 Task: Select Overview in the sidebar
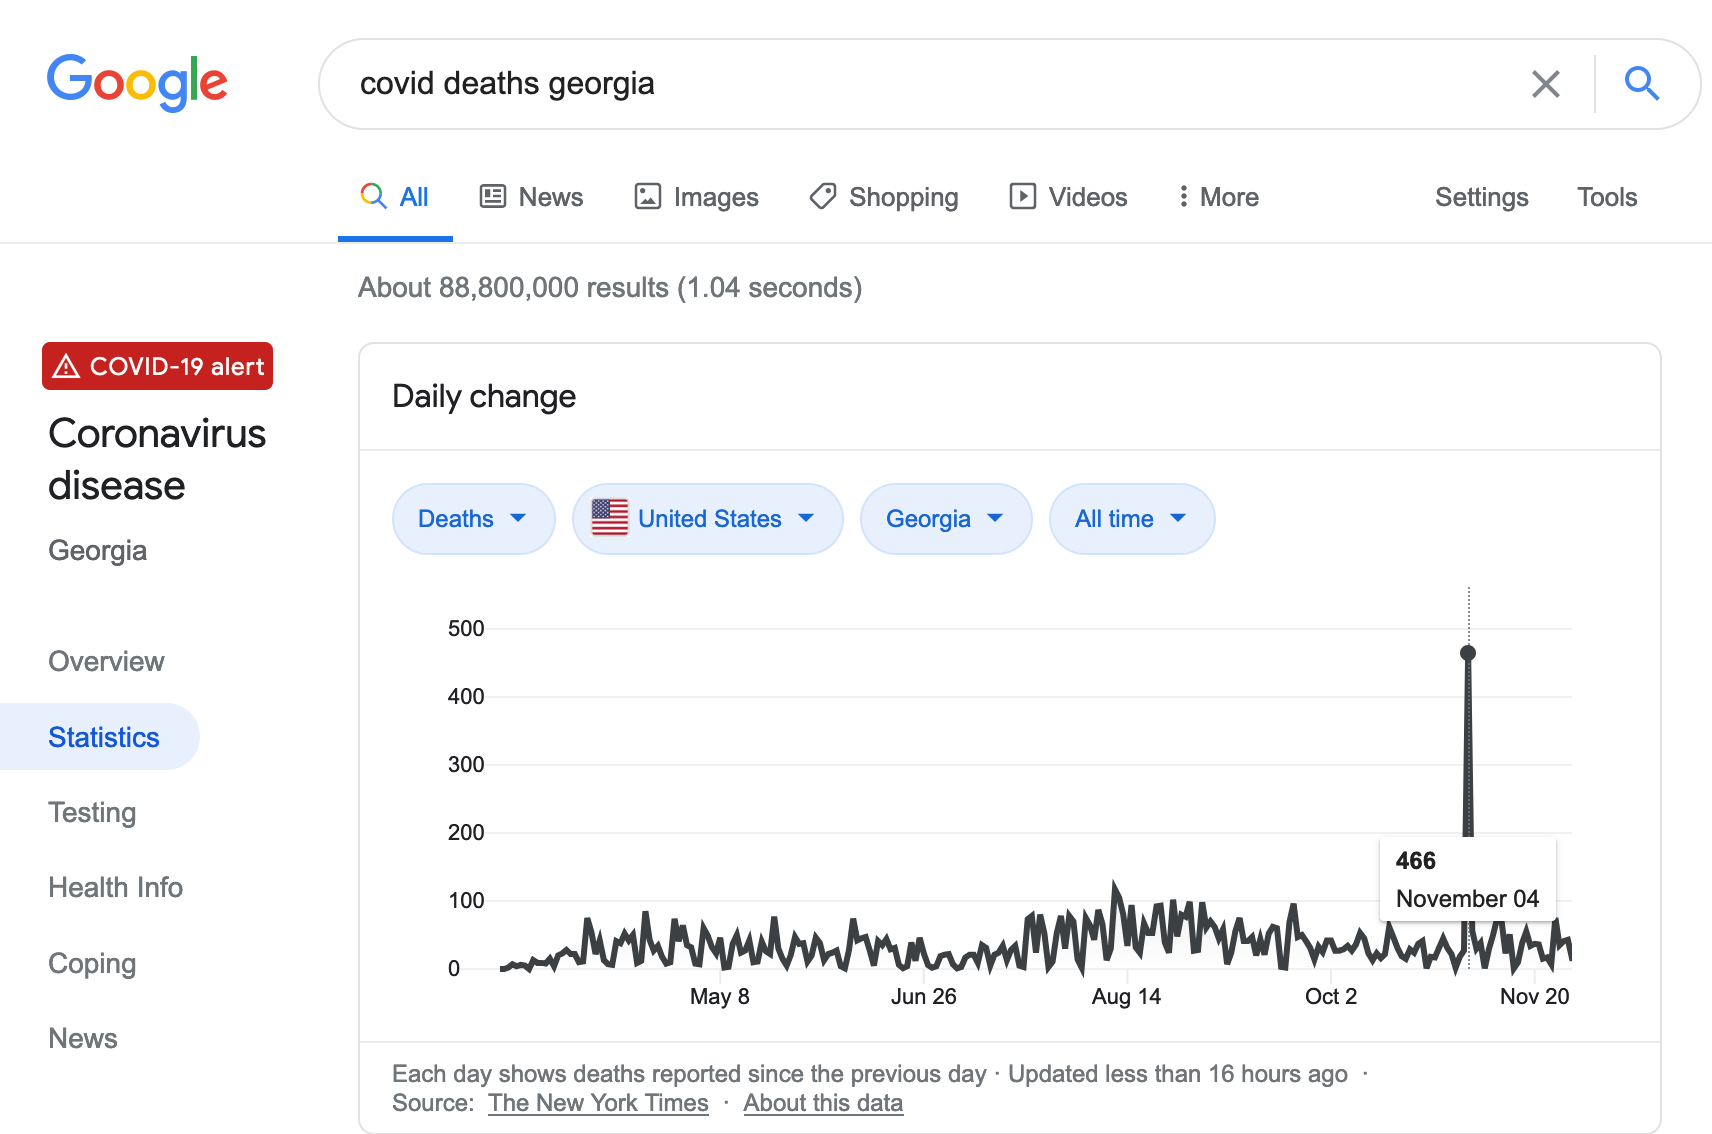click(x=106, y=661)
